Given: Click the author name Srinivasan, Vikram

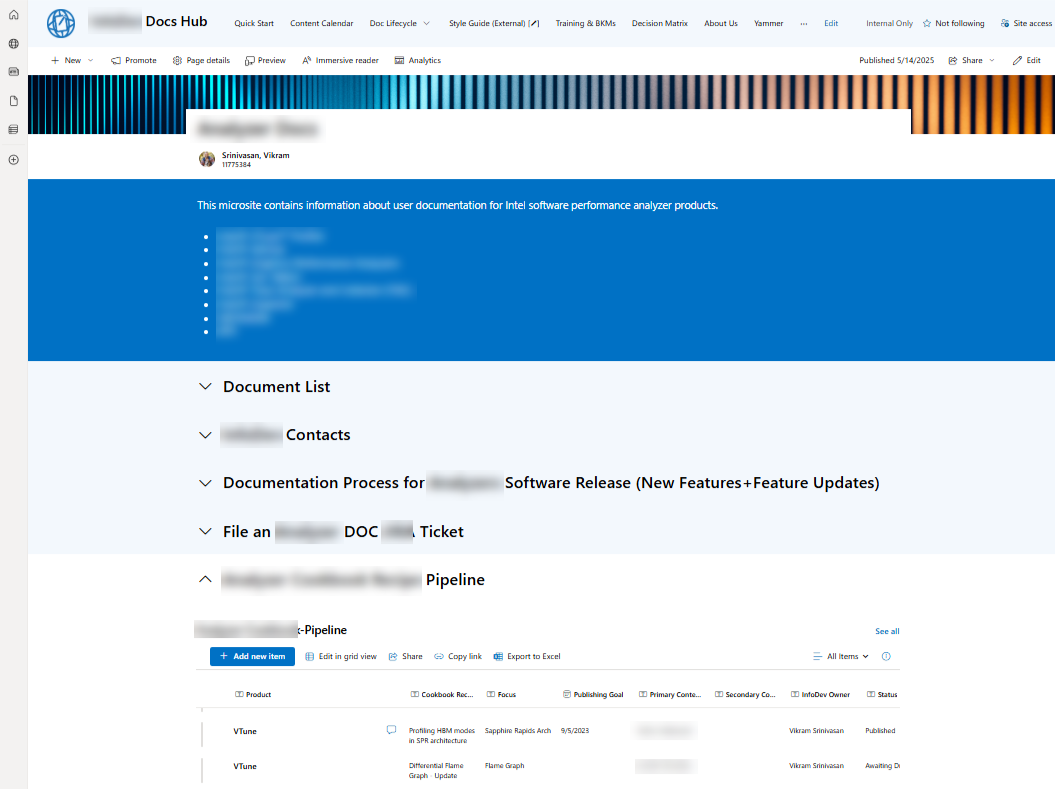Looking at the screenshot, I should pos(256,155).
